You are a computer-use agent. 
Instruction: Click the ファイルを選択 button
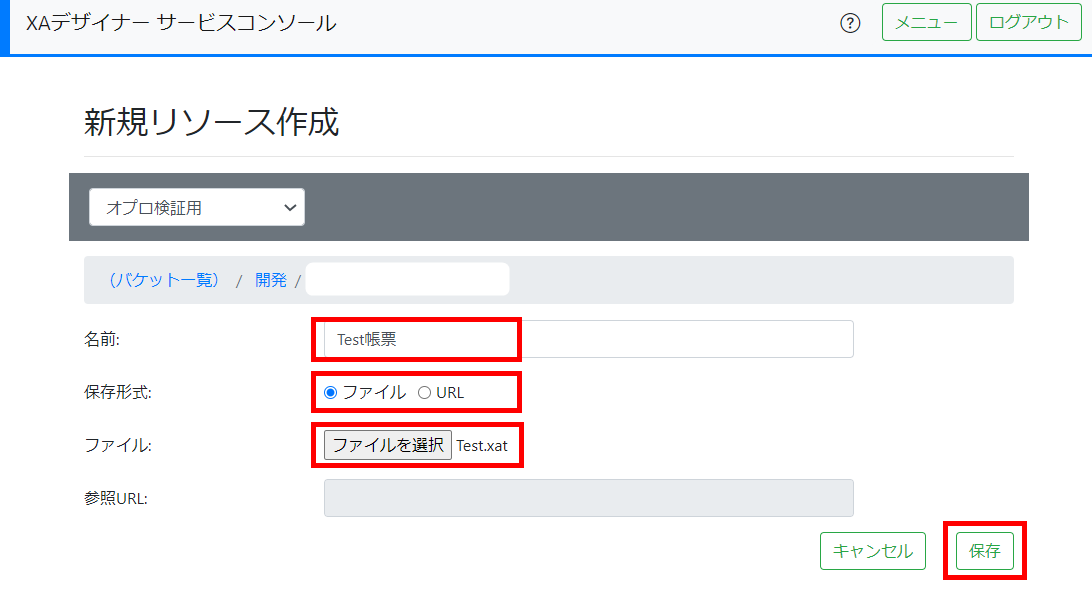[x=388, y=445]
